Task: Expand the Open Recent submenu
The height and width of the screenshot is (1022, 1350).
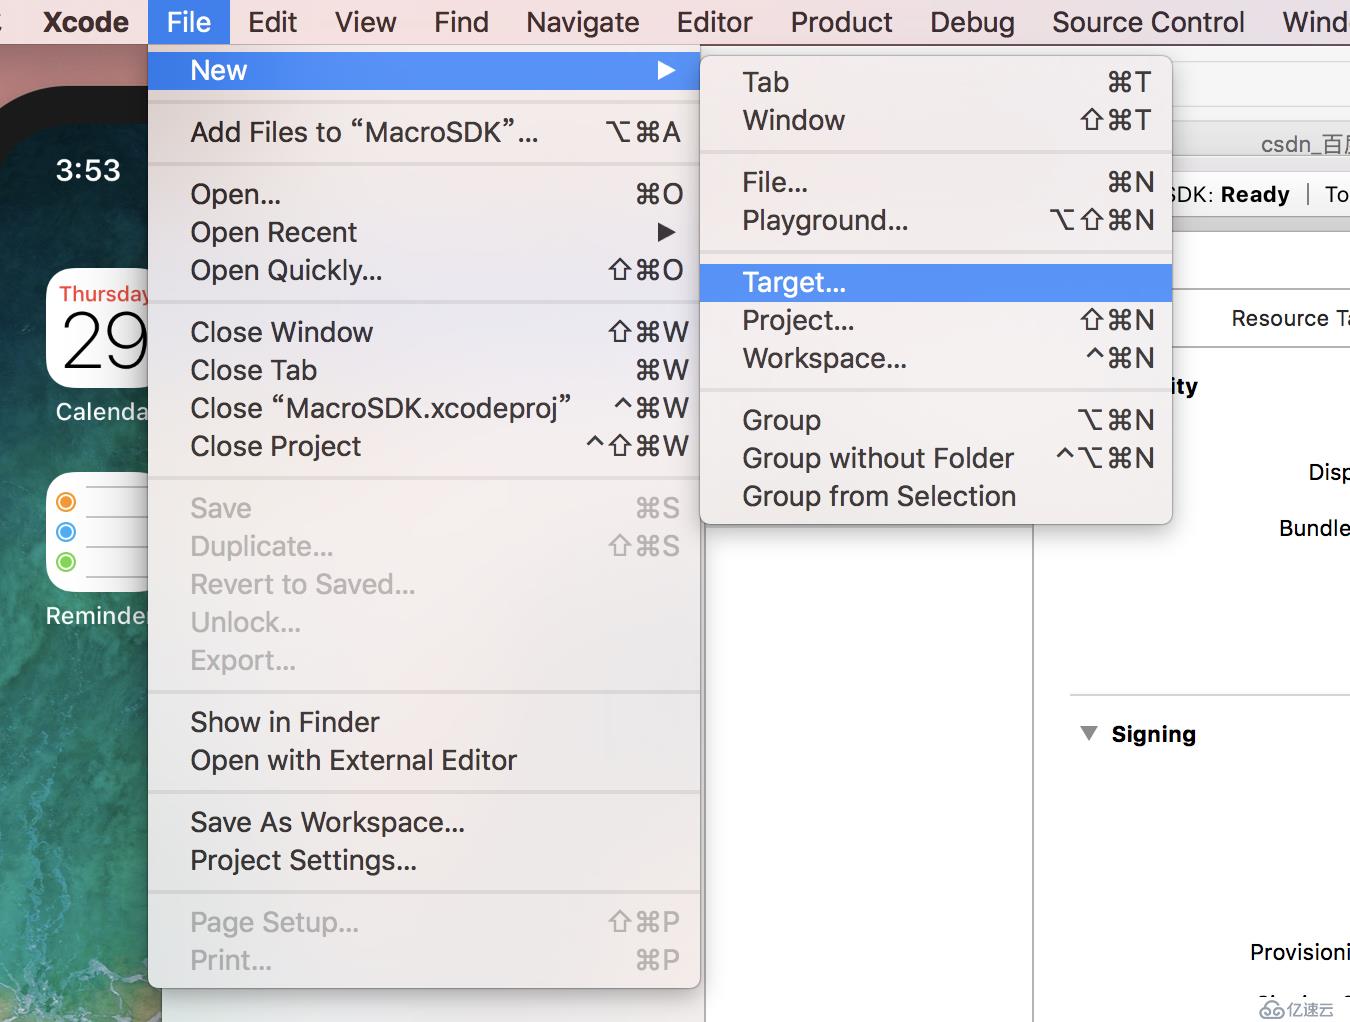Action: (424, 232)
